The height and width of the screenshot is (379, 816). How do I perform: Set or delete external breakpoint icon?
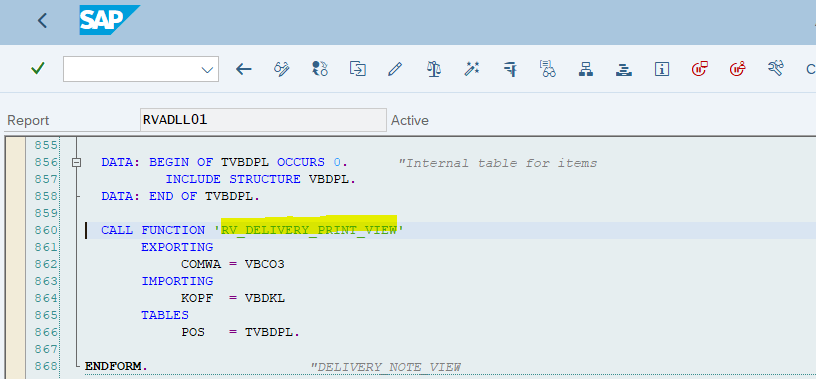click(x=737, y=69)
